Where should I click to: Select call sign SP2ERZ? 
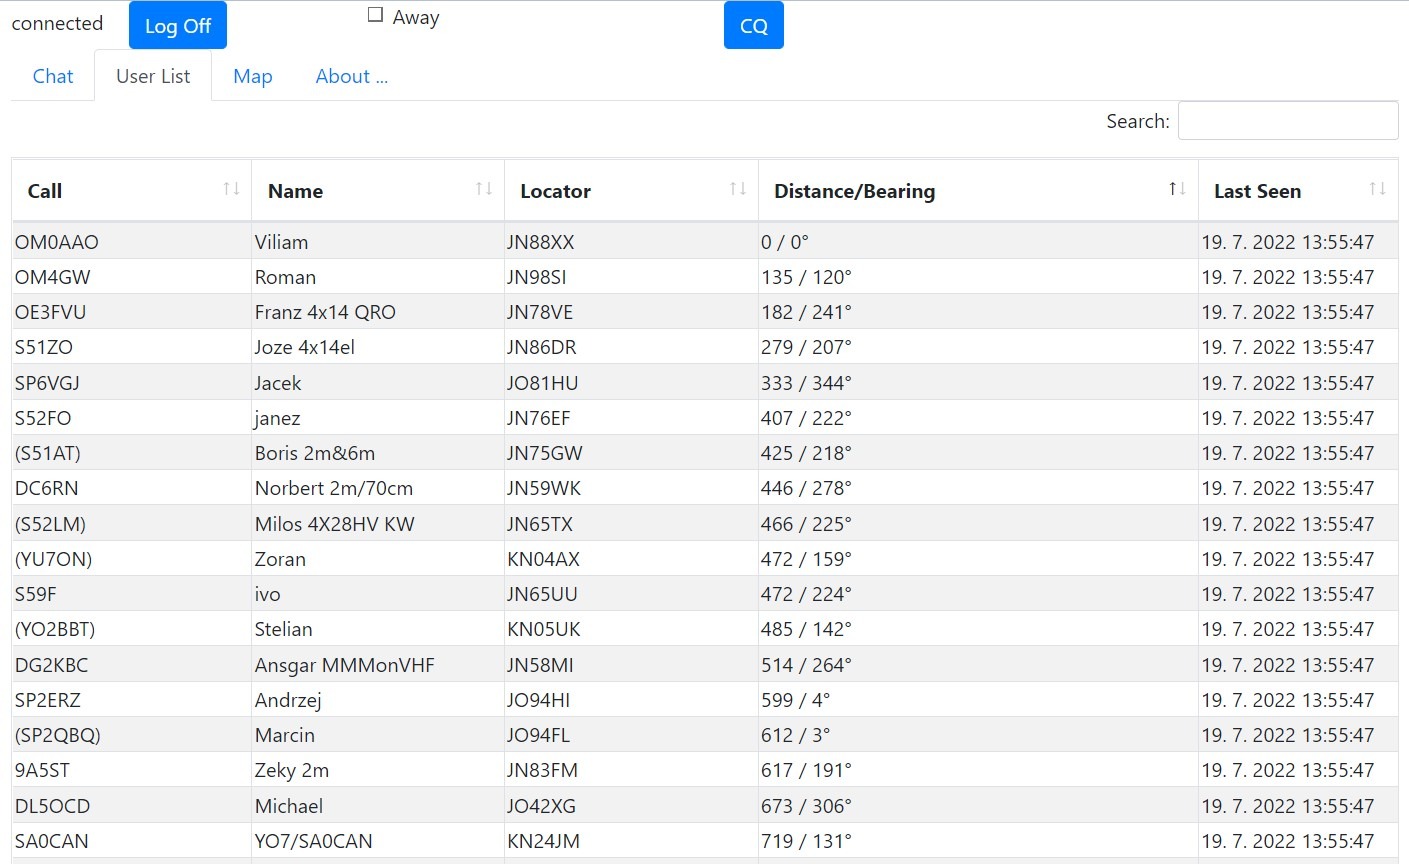coord(48,700)
